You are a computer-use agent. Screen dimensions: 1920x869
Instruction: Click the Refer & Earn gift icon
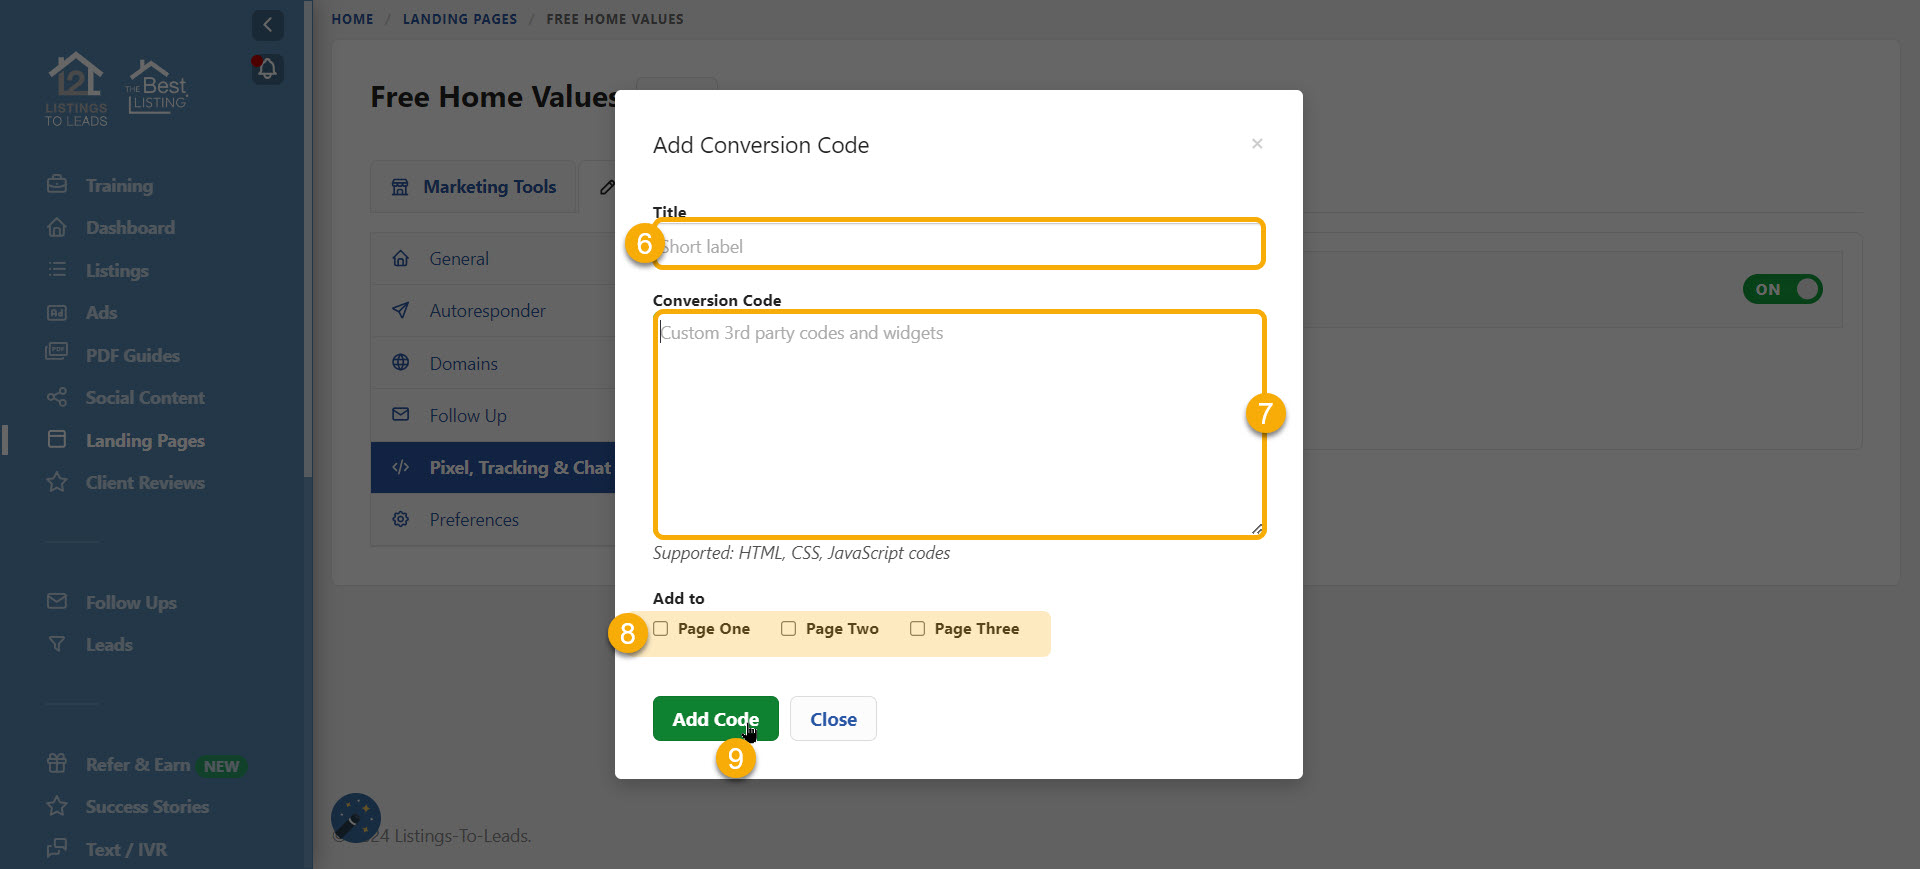[x=57, y=765]
